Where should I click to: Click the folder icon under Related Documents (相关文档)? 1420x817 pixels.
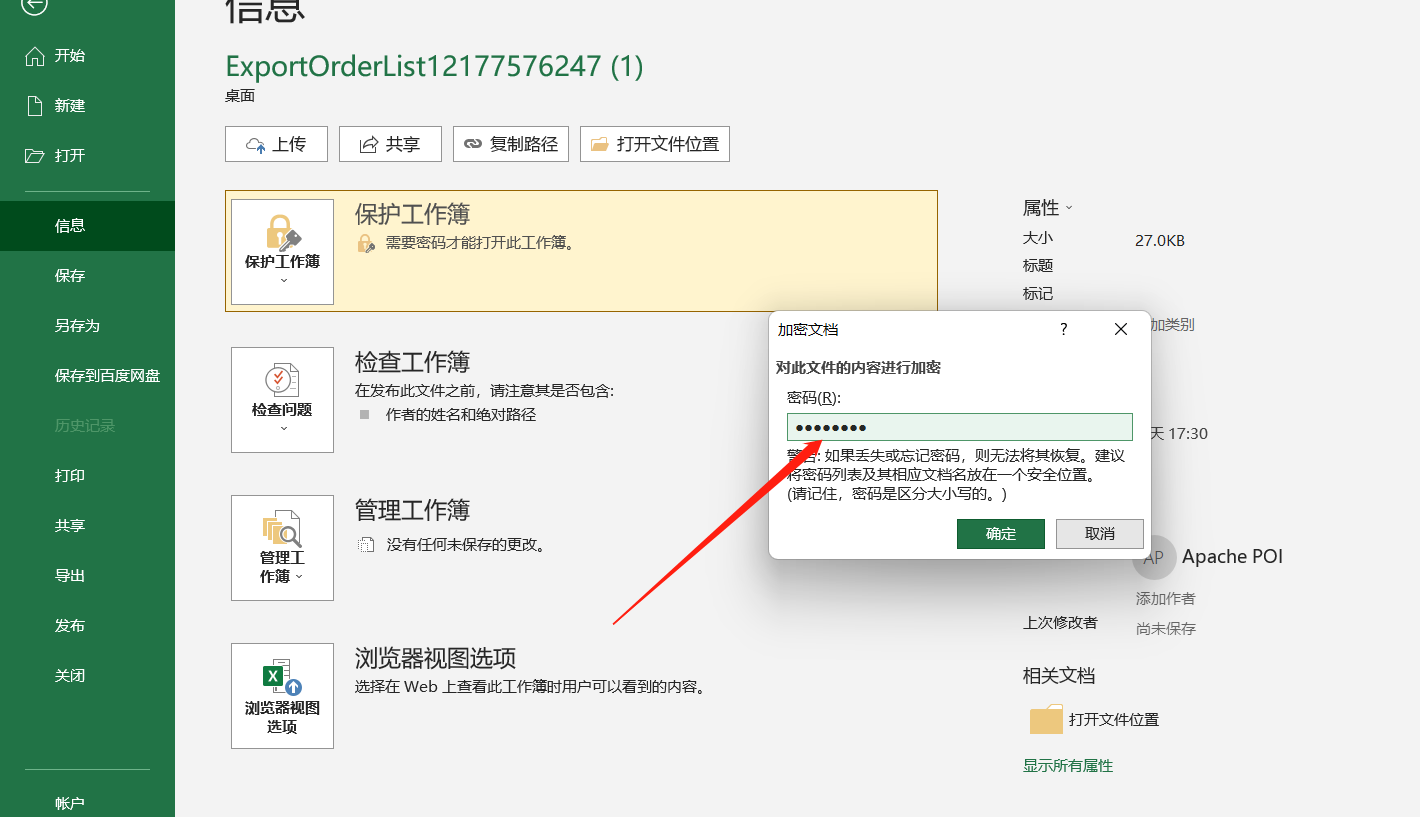pos(1046,720)
